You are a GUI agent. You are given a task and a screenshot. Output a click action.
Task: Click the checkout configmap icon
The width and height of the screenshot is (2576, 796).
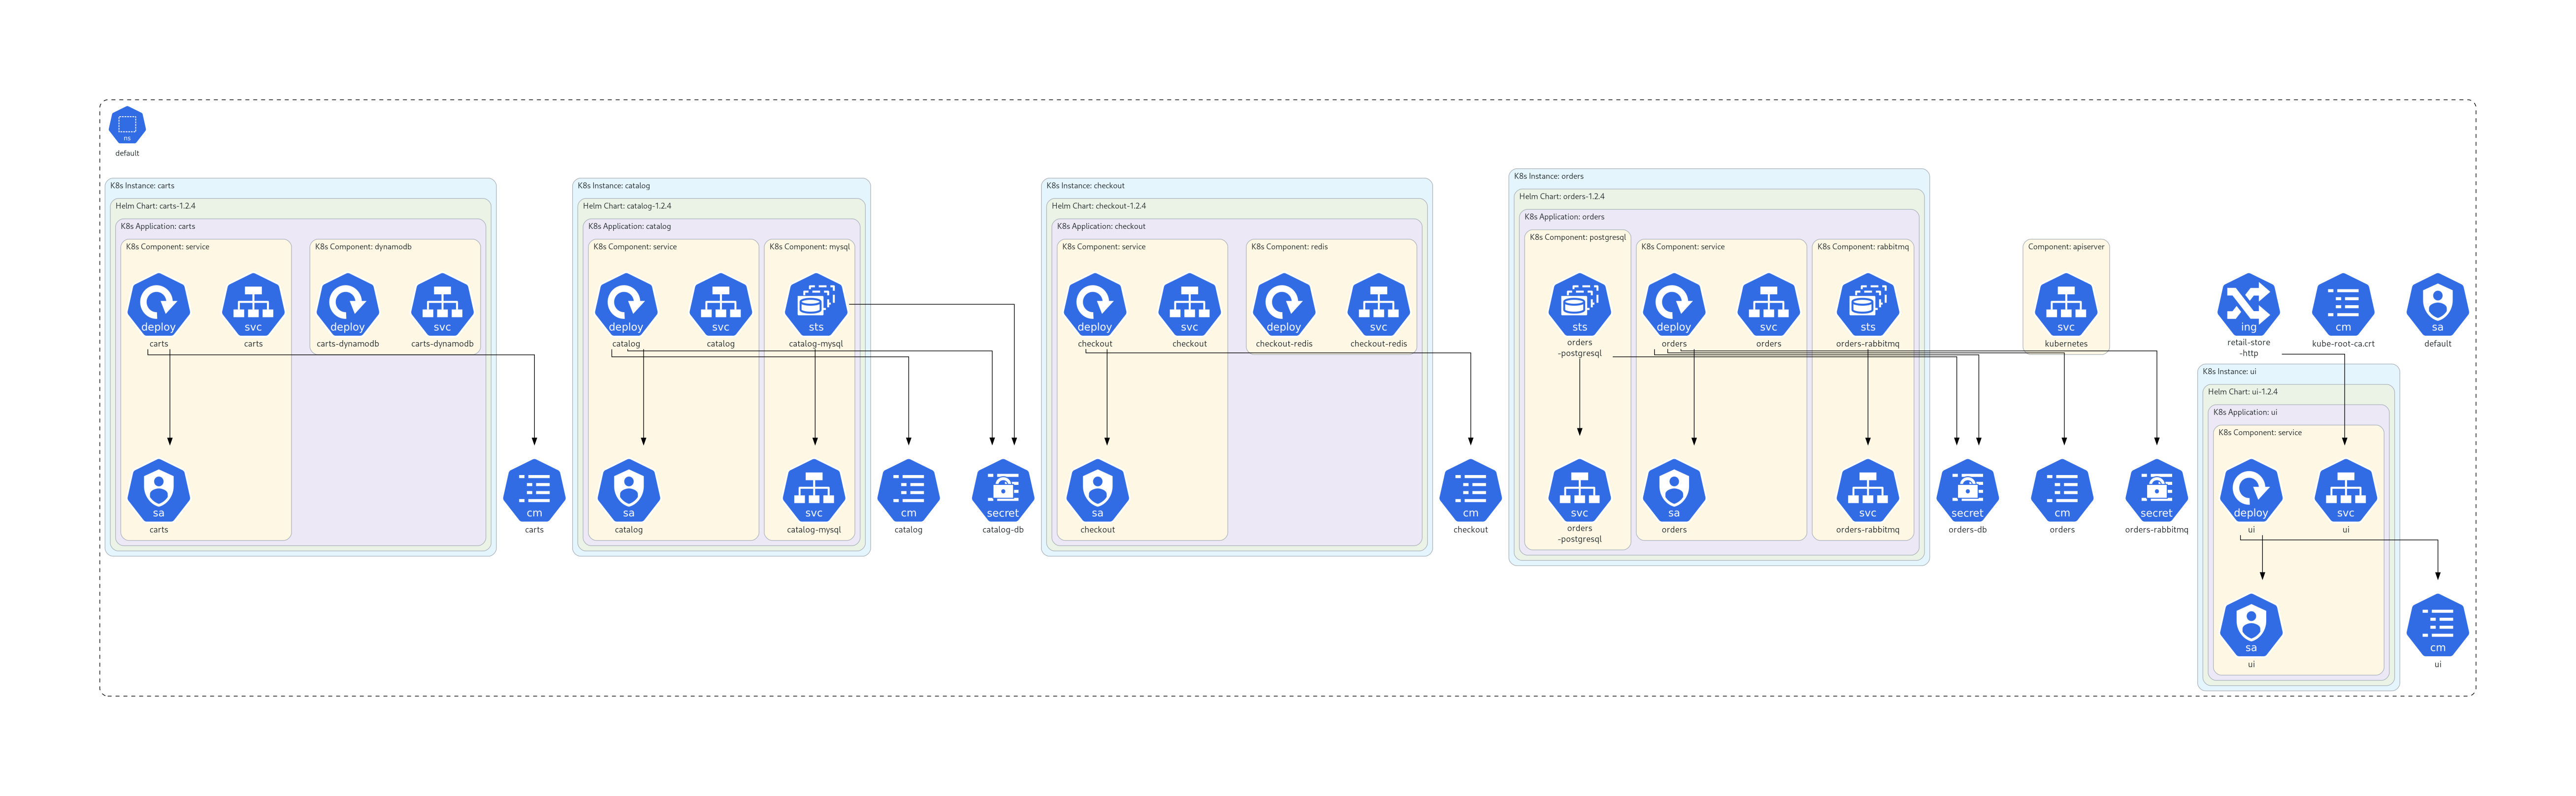click(1470, 491)
